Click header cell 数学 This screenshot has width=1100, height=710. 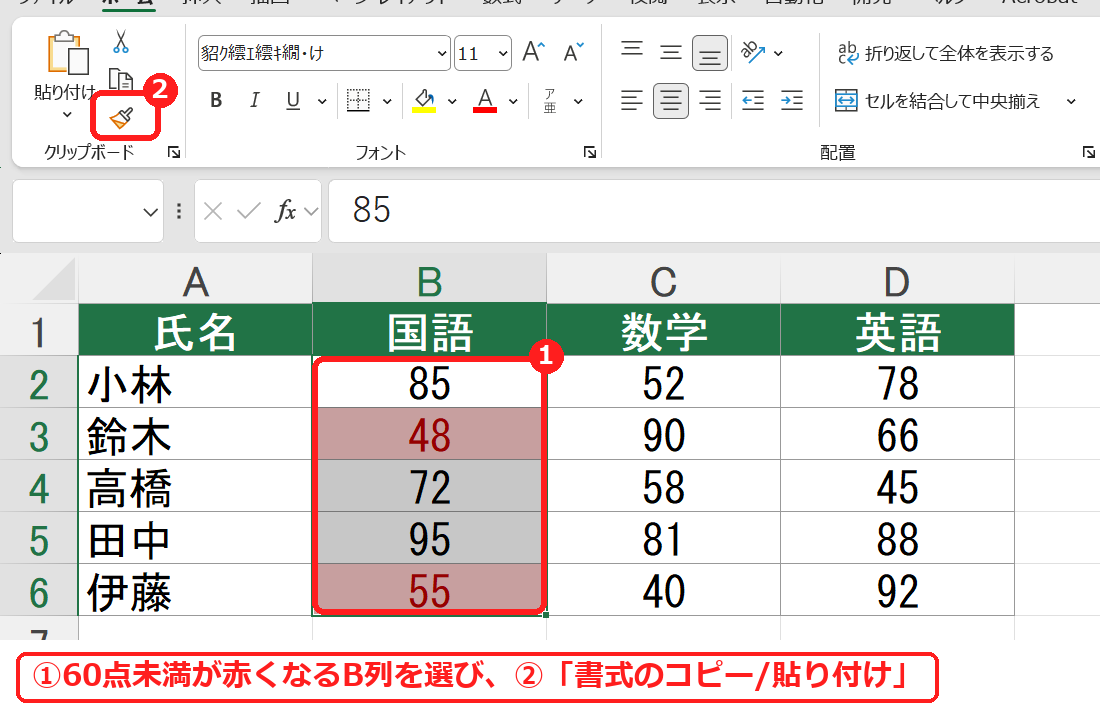click(x=663, y=330)
